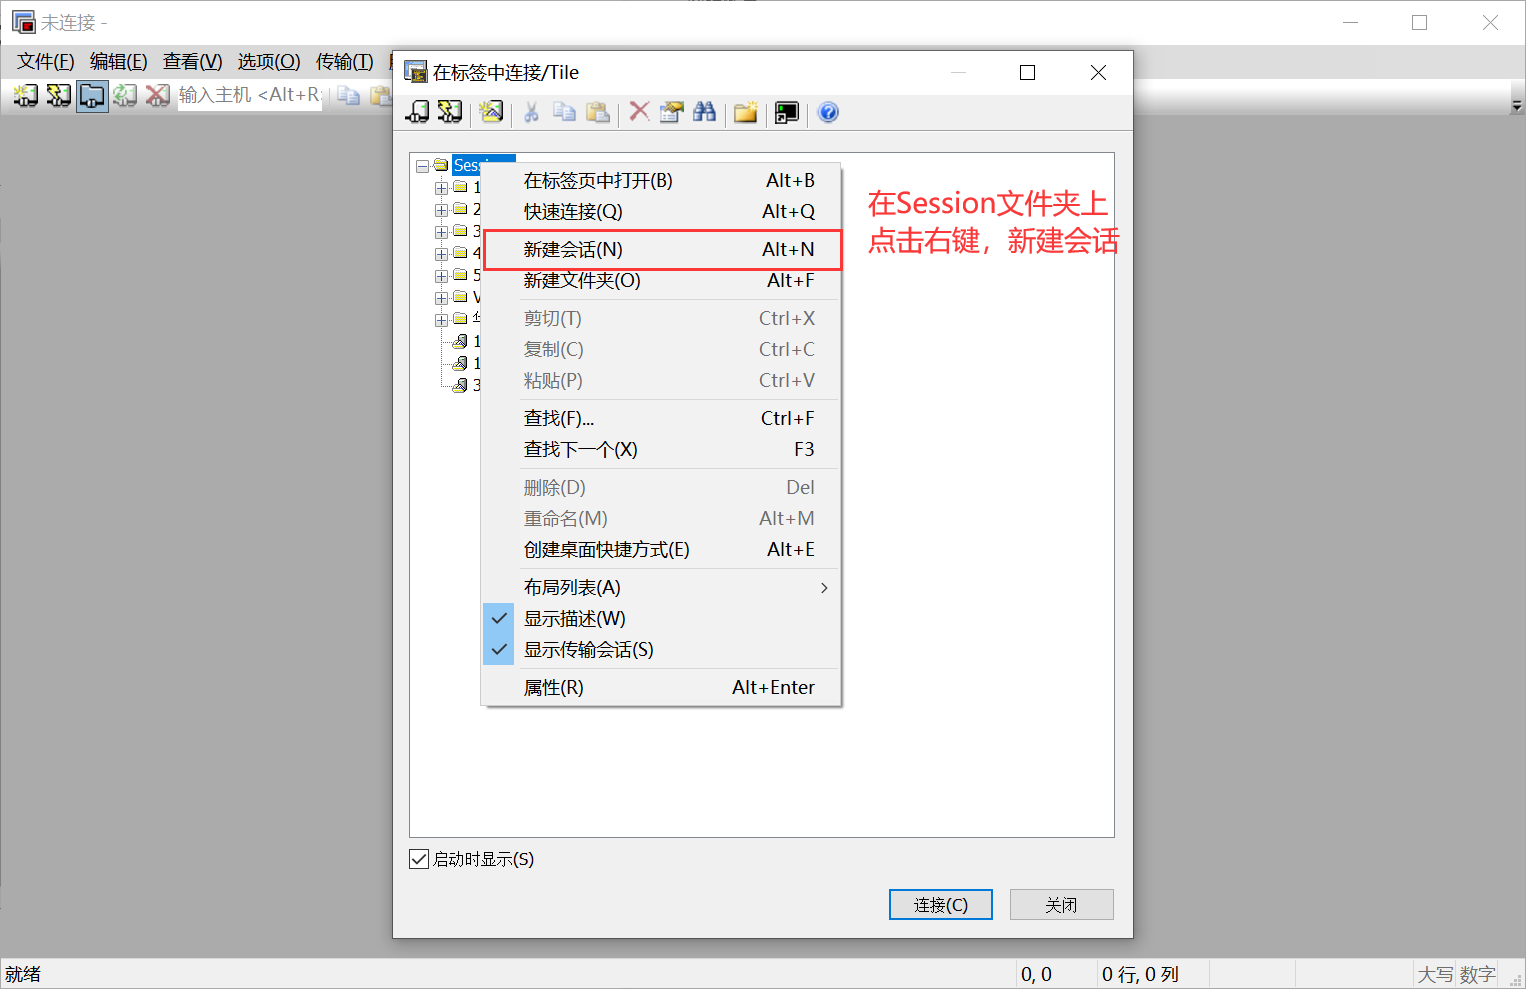The height and width of the screenshot is (989, 1526).
Task: Toggle the 启动时显示(S) checkbox
Action: pyautogui.click(x=419, y=859)
